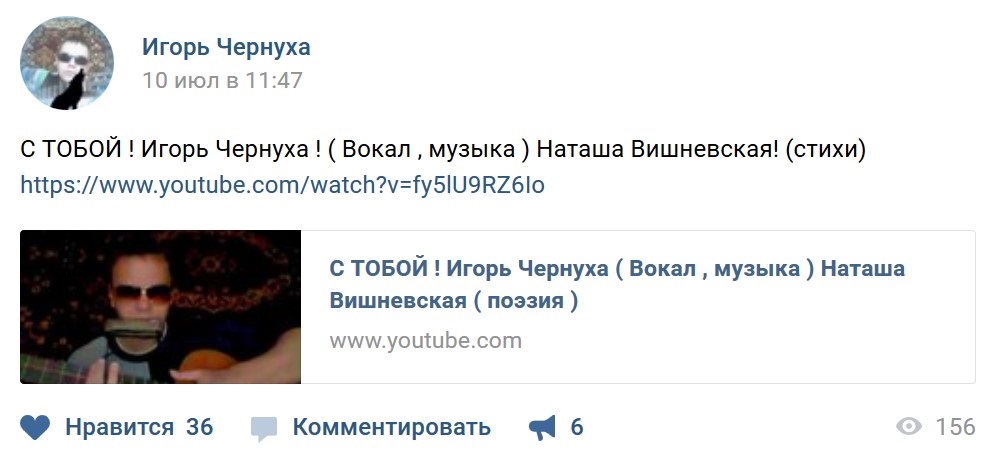Click the view count 156
The height and width of the screenshot is (457, 987).
[x=956, y=427]
